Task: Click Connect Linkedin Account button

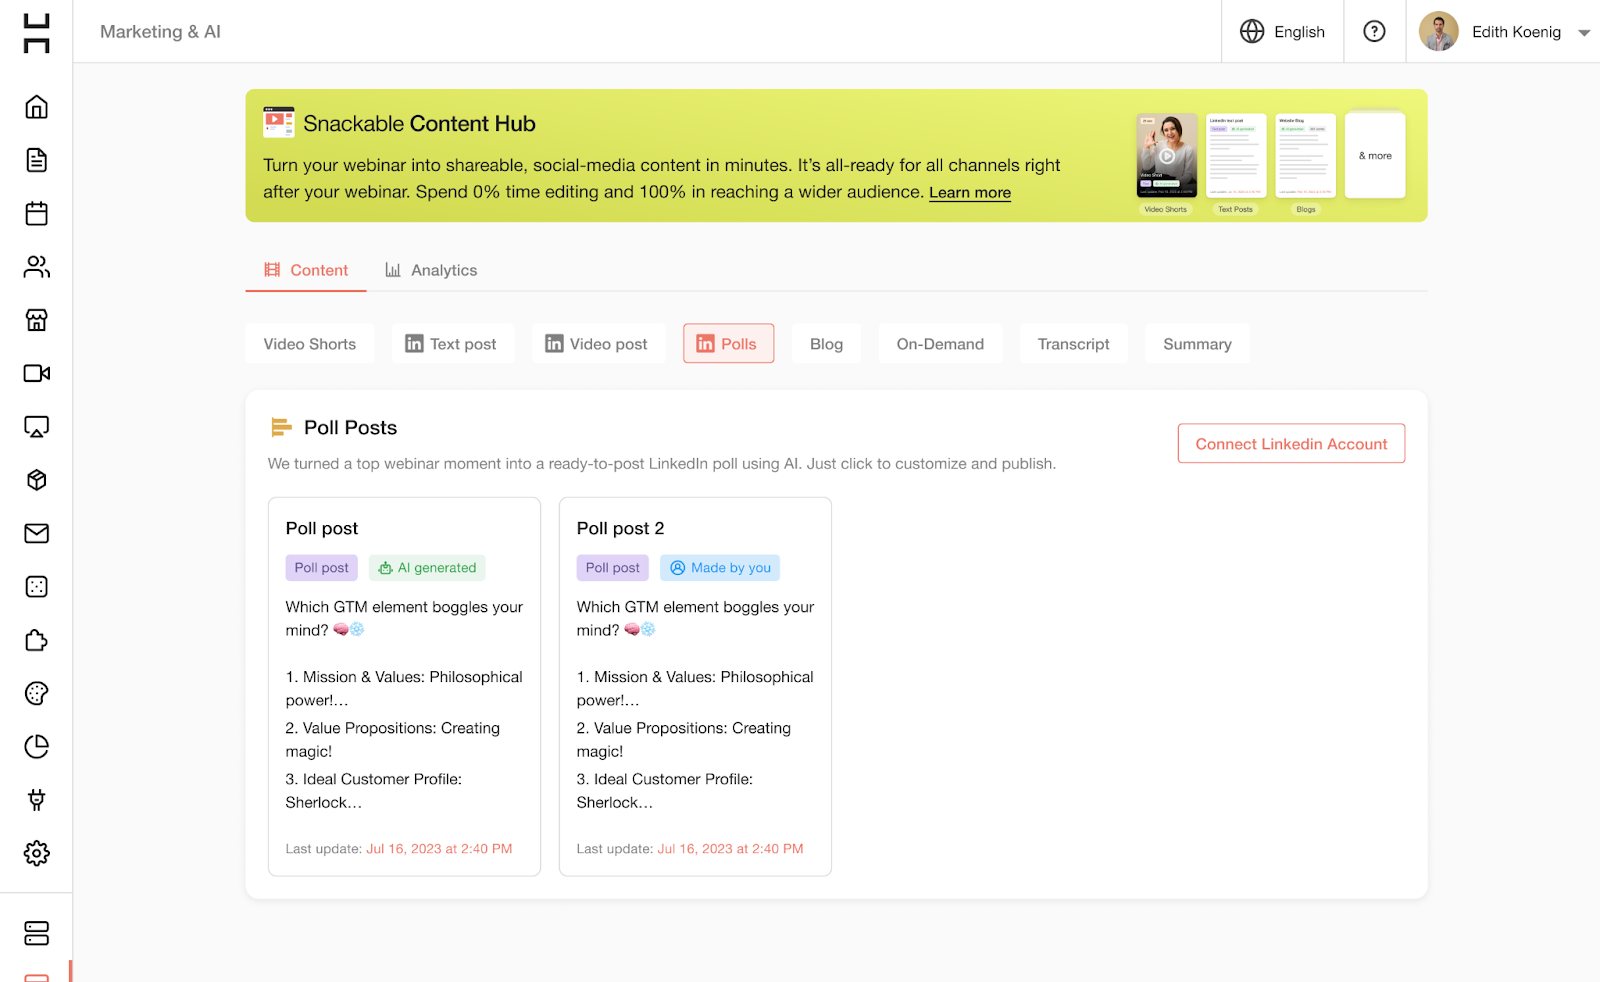Action: coord(1290,444)
